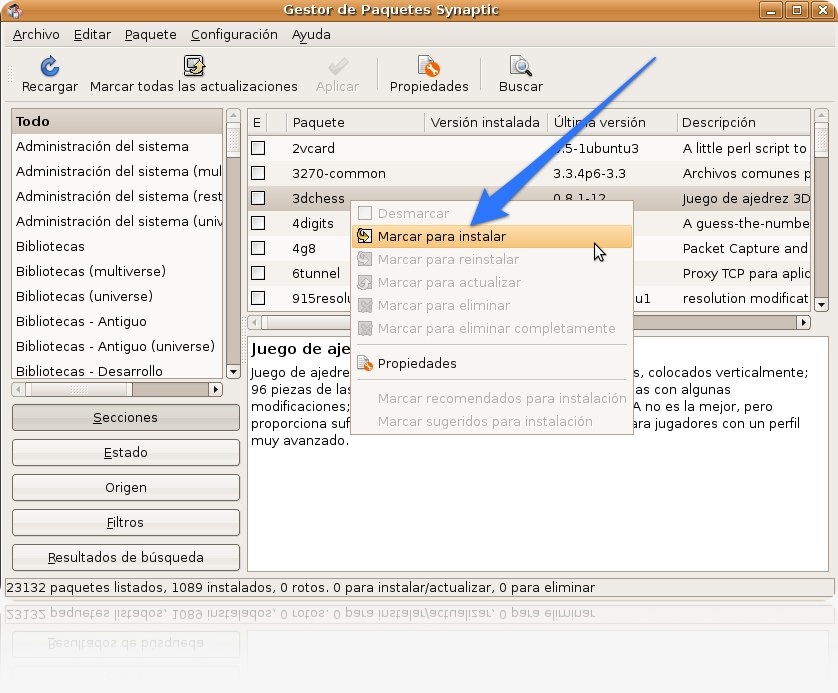This screenshot has width=838, height=693.
Task: Toggle the checkbox for 3270-common
Action: tap(258, 173)
